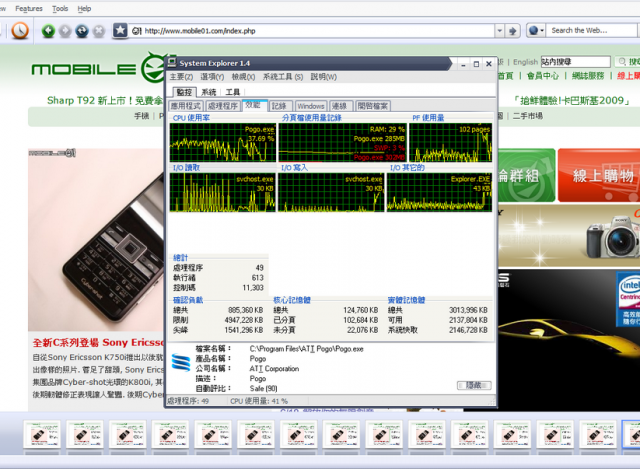Screen dimensions: 640x469
Task: Click the 站內搜尋 site search field
Action: (576, 62)
